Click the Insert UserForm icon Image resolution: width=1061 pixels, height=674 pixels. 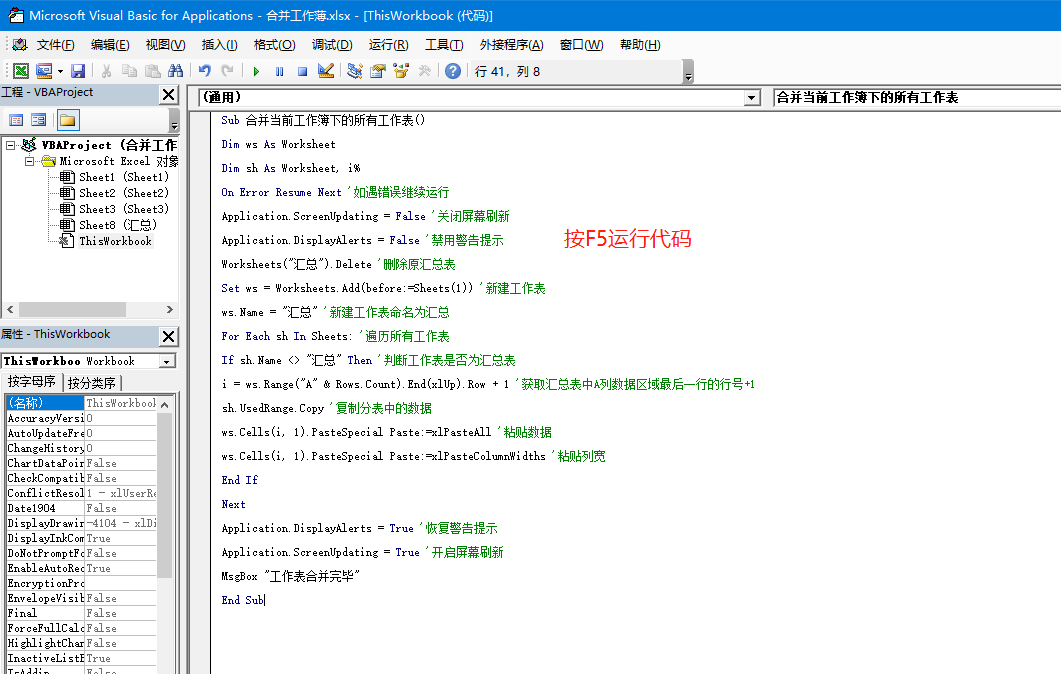click(x=44, y=71)
